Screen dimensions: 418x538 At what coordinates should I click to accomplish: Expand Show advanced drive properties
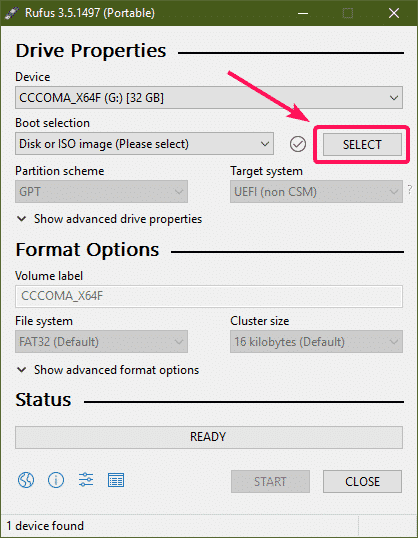(x=109, y=219)
